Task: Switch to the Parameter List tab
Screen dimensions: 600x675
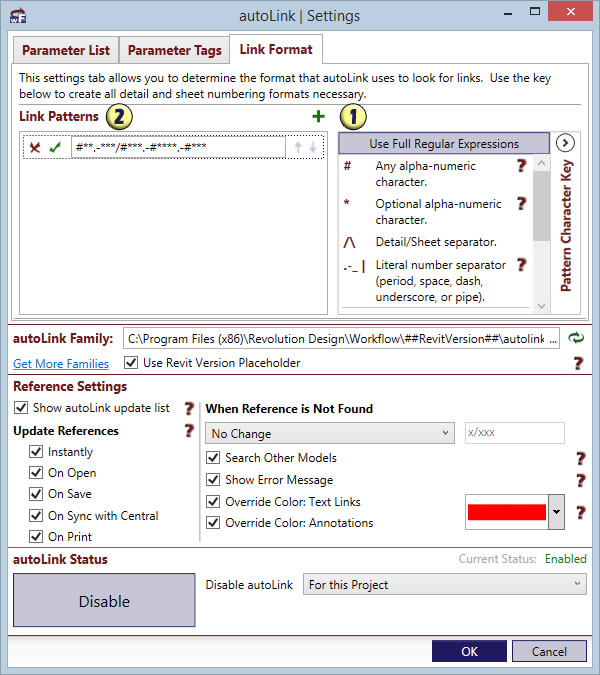Action: (x=66, y=50)
